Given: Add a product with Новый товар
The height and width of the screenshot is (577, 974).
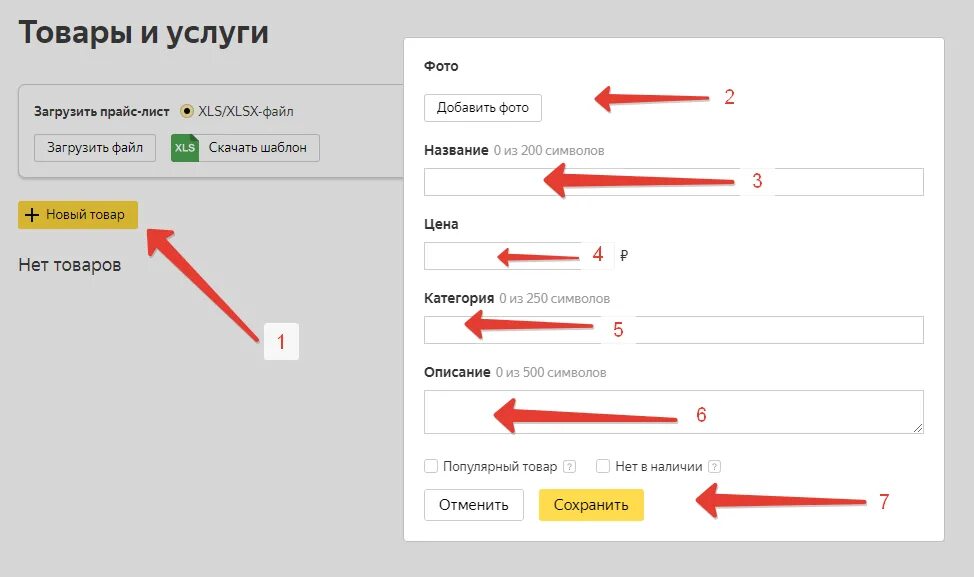Looking at the screenshot, I should 78,215.
